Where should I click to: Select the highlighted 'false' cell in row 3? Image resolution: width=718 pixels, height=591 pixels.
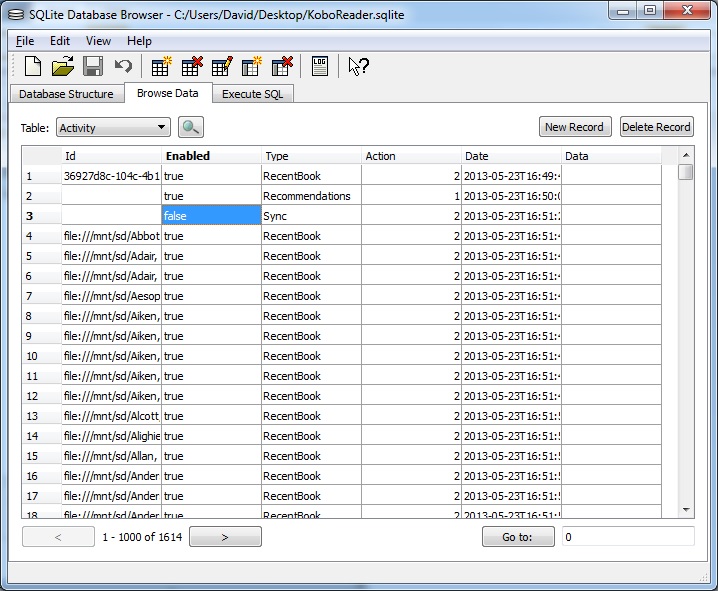[x=212, y=216]
